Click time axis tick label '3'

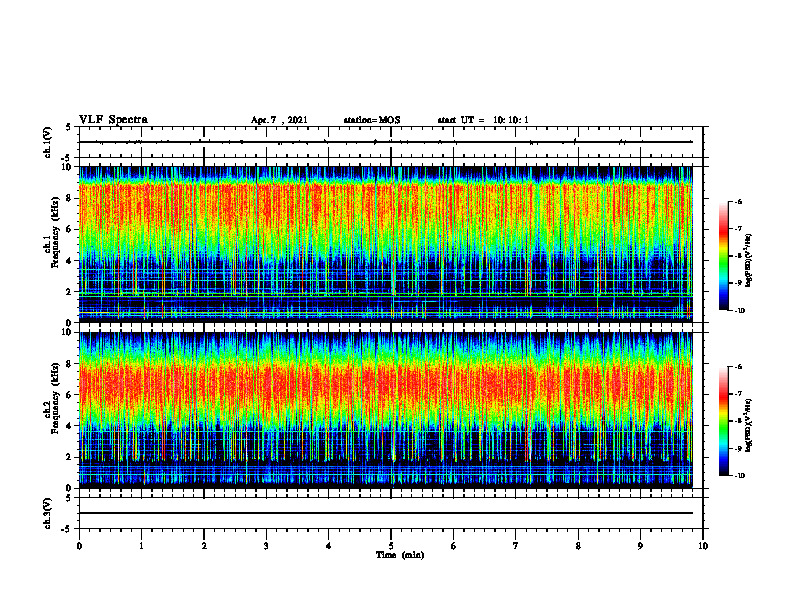point(266,546)
